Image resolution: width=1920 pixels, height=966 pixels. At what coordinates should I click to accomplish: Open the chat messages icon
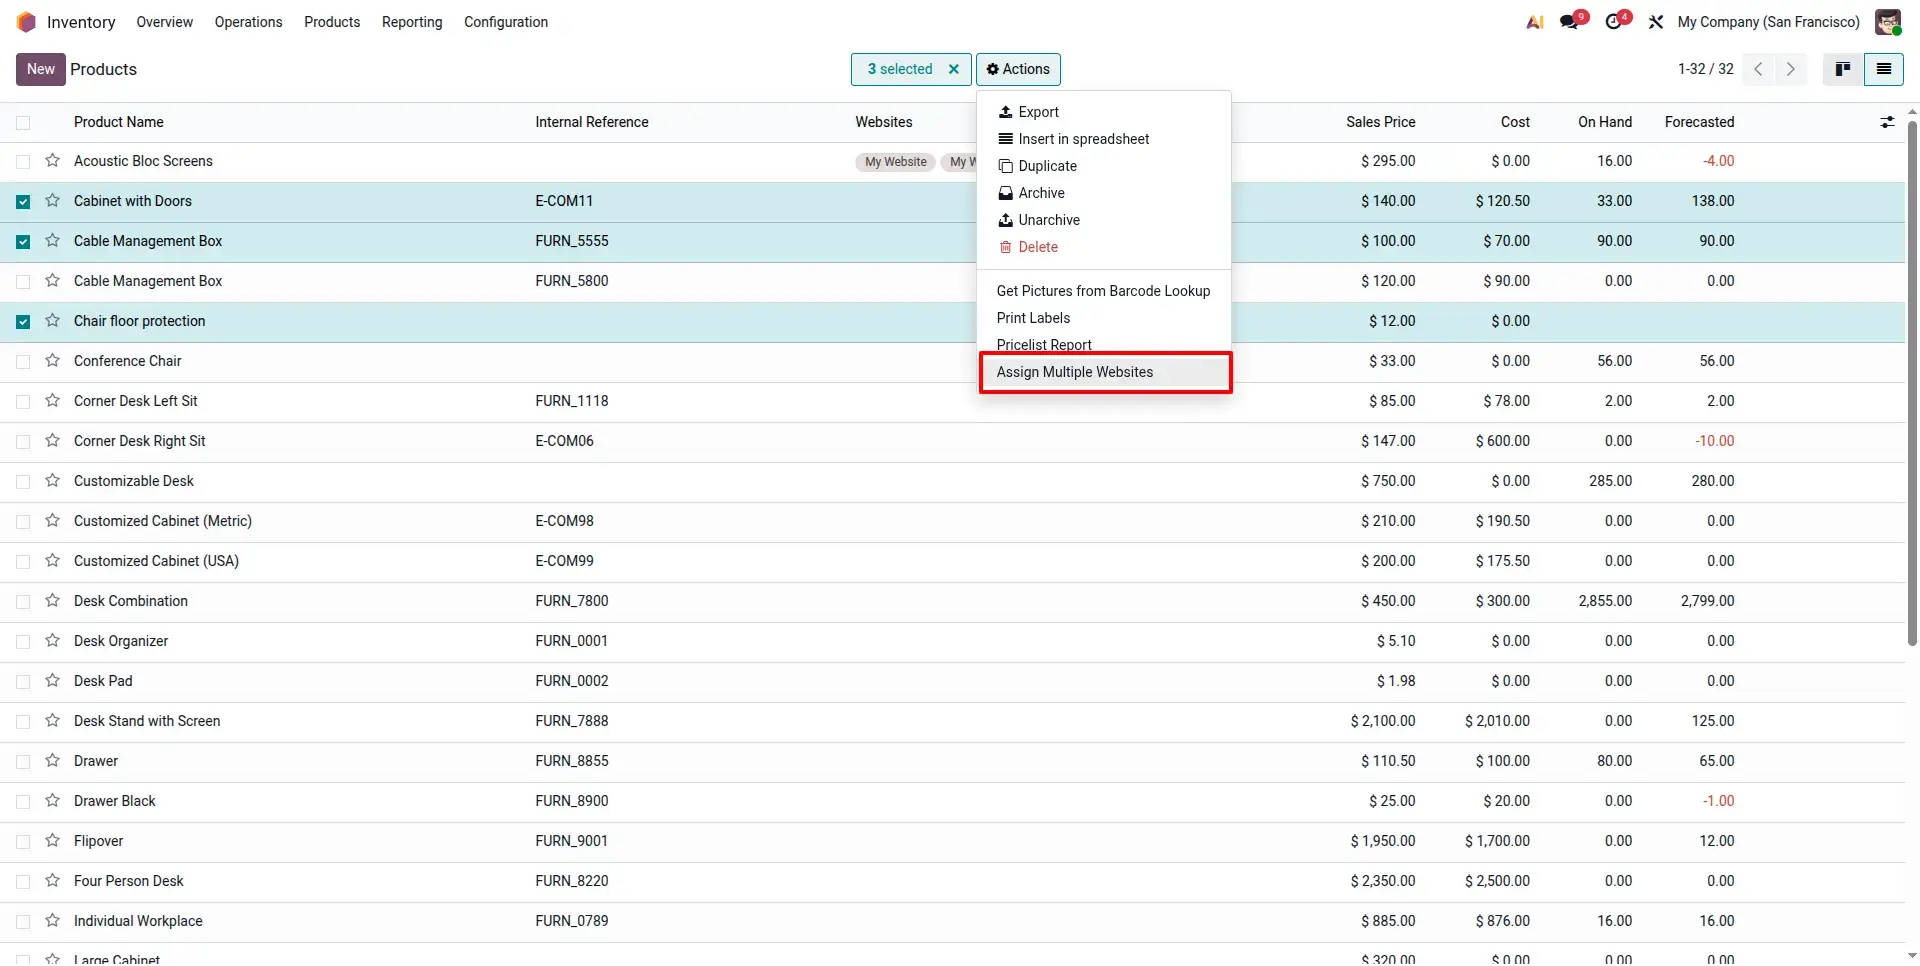click(1570, 22)
